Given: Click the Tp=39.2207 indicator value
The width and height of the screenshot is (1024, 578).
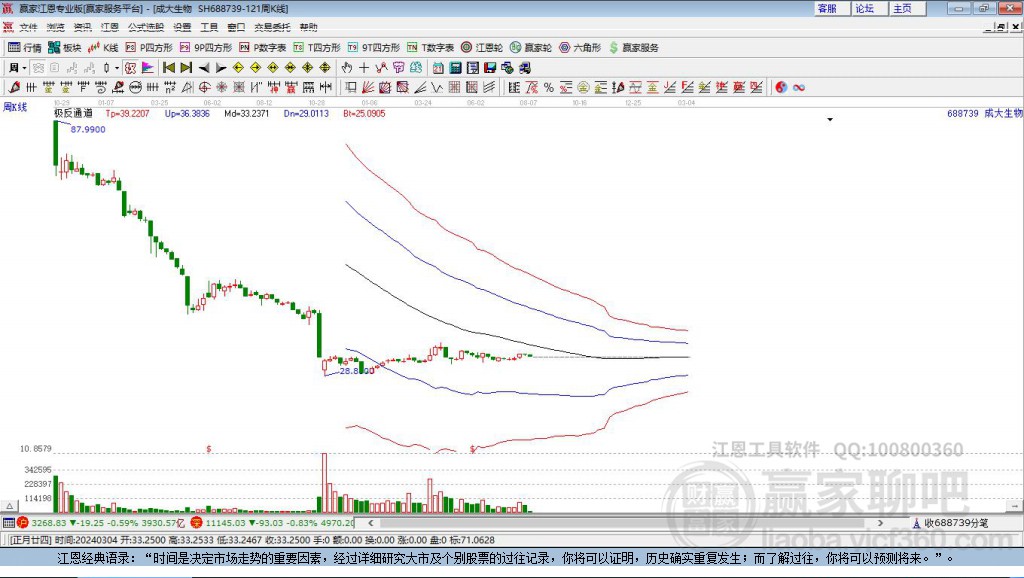Looking at the screenshot, I should pos(127,113).
